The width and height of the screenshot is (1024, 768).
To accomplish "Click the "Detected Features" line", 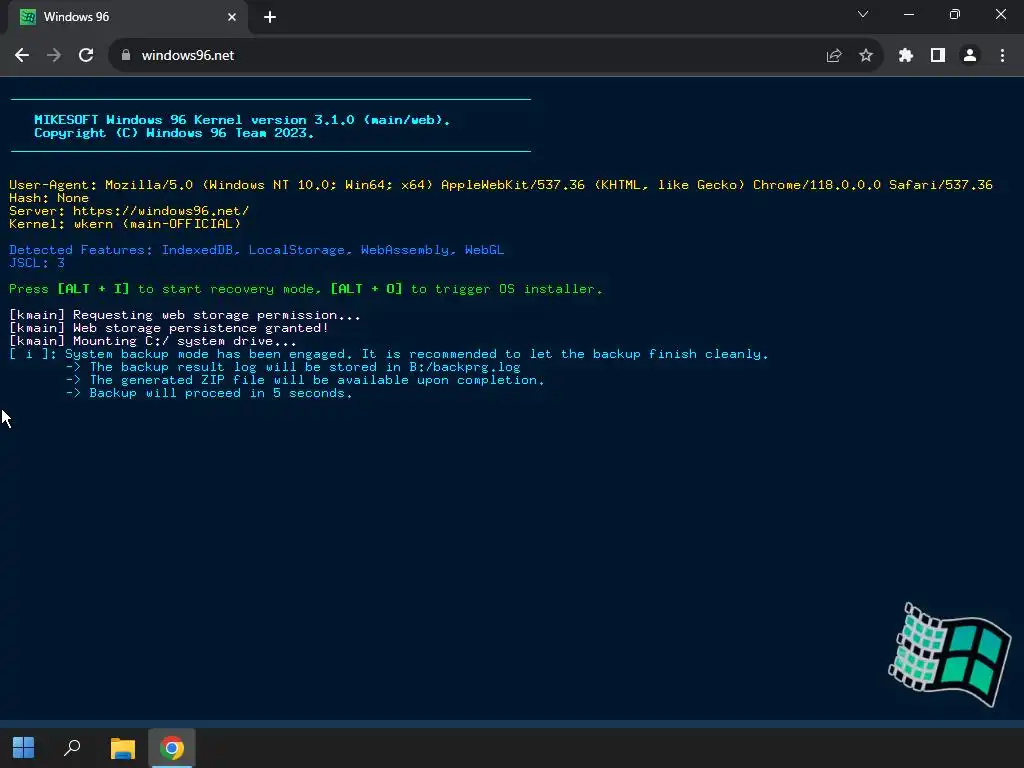I will (x=257, y=250).
